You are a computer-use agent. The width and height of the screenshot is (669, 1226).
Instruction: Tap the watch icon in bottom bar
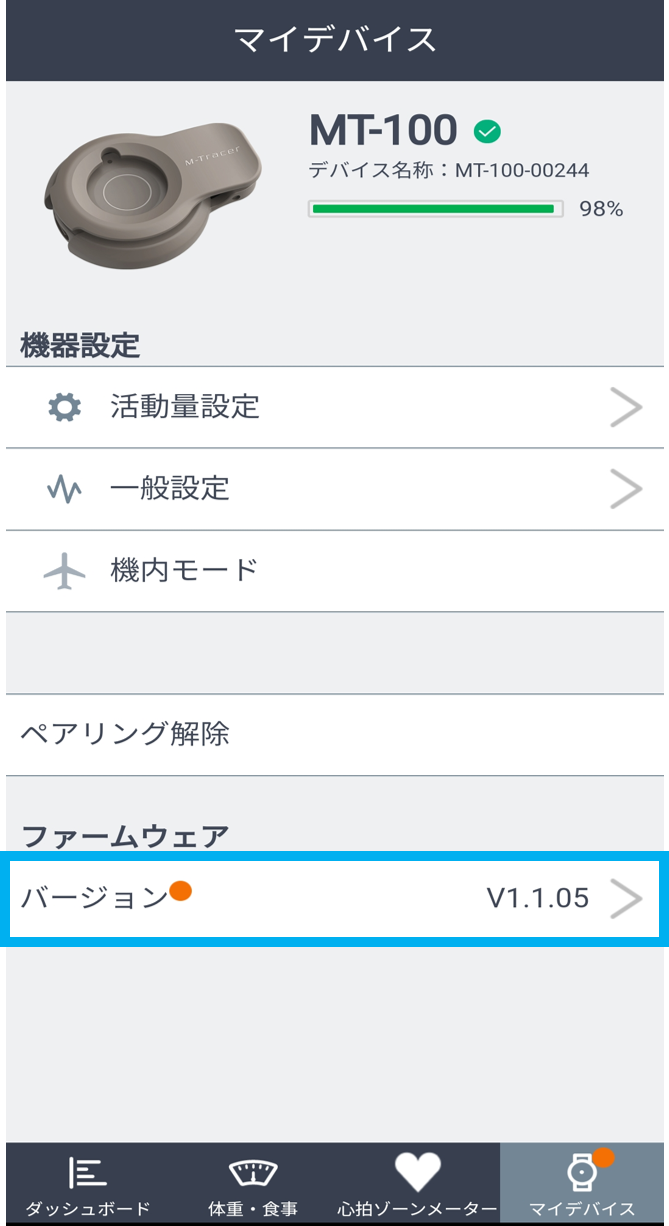coord(581,1172)
